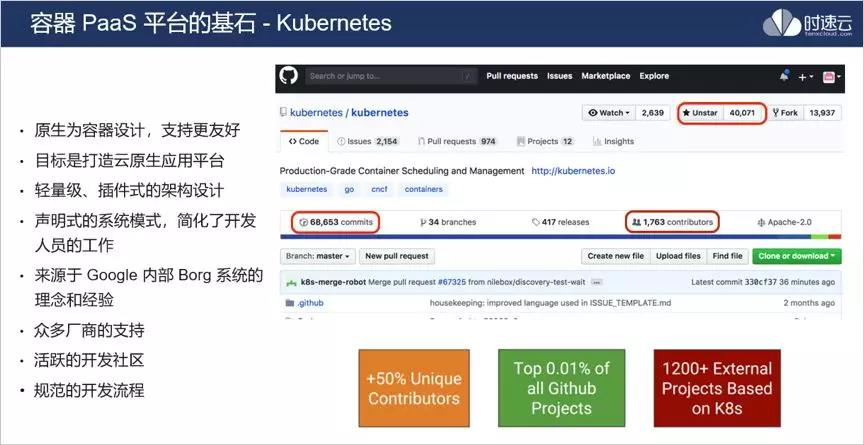Click the New pull request button

pyautogui.click(x=397, y=256)
